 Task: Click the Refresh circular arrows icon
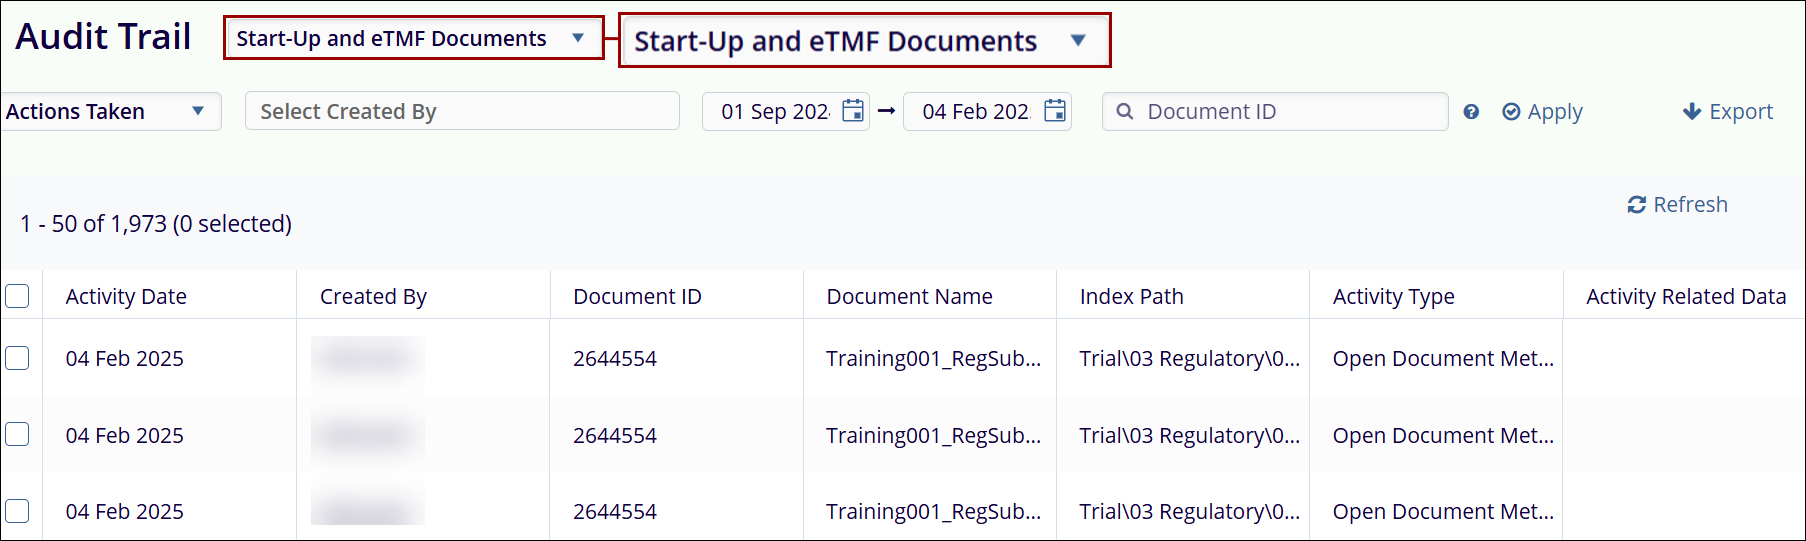click(x=1637, y=205)
